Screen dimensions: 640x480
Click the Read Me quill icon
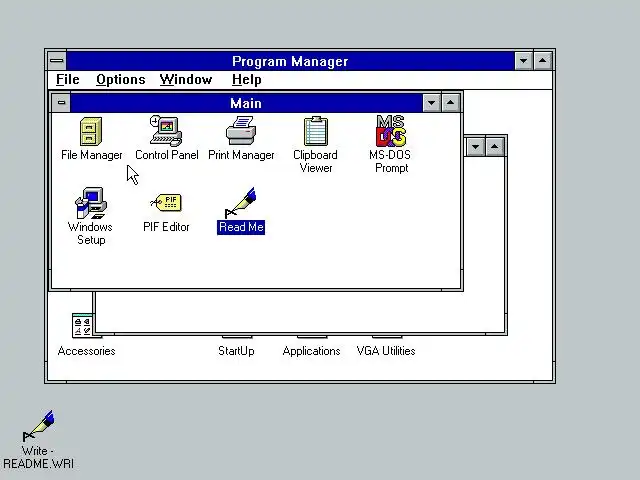point(241,203)
